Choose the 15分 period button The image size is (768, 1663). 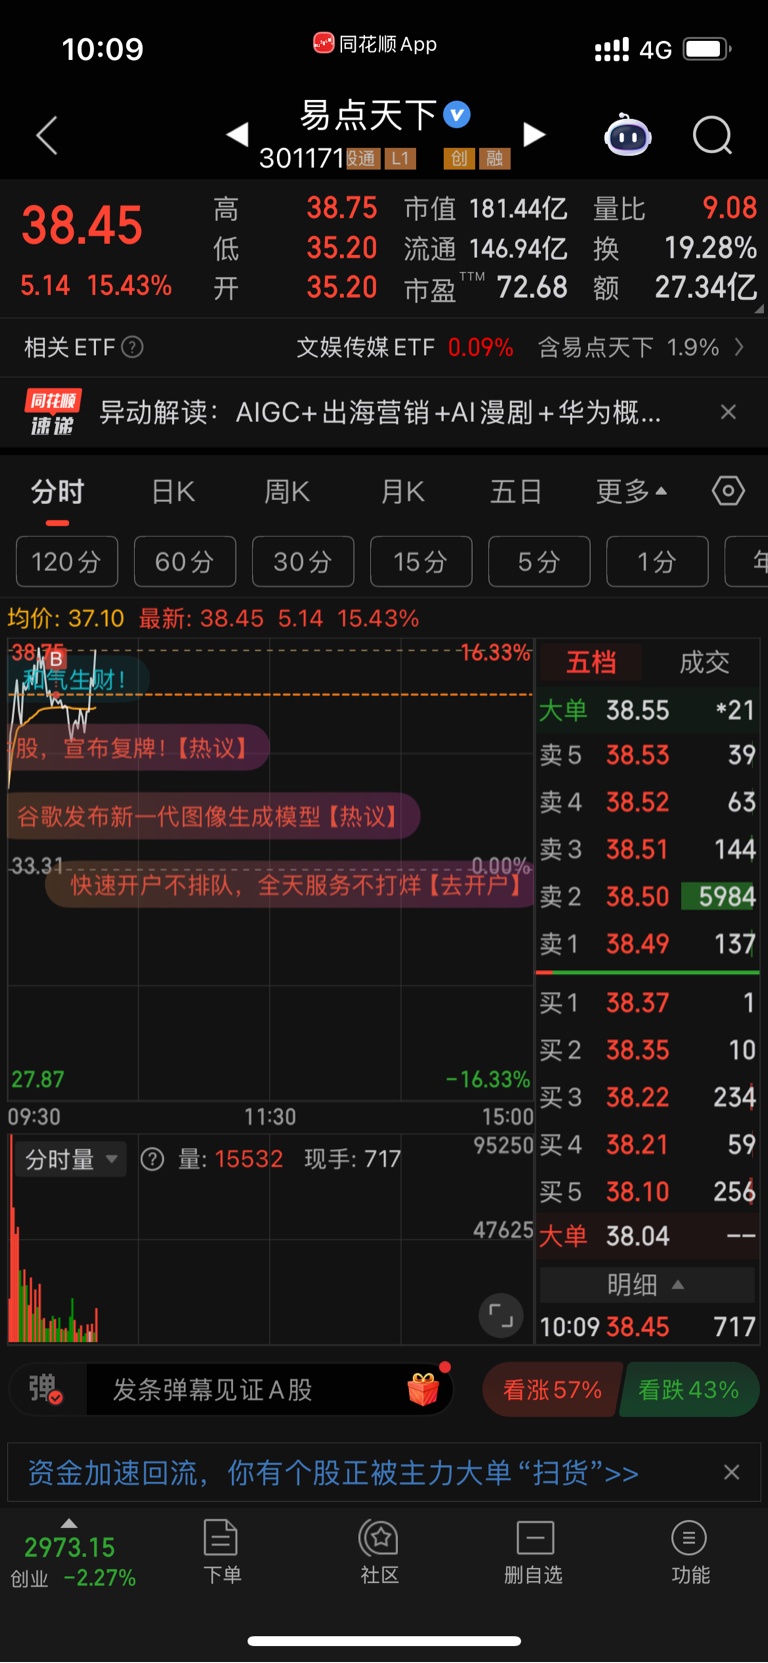click(x=421, y=561)
